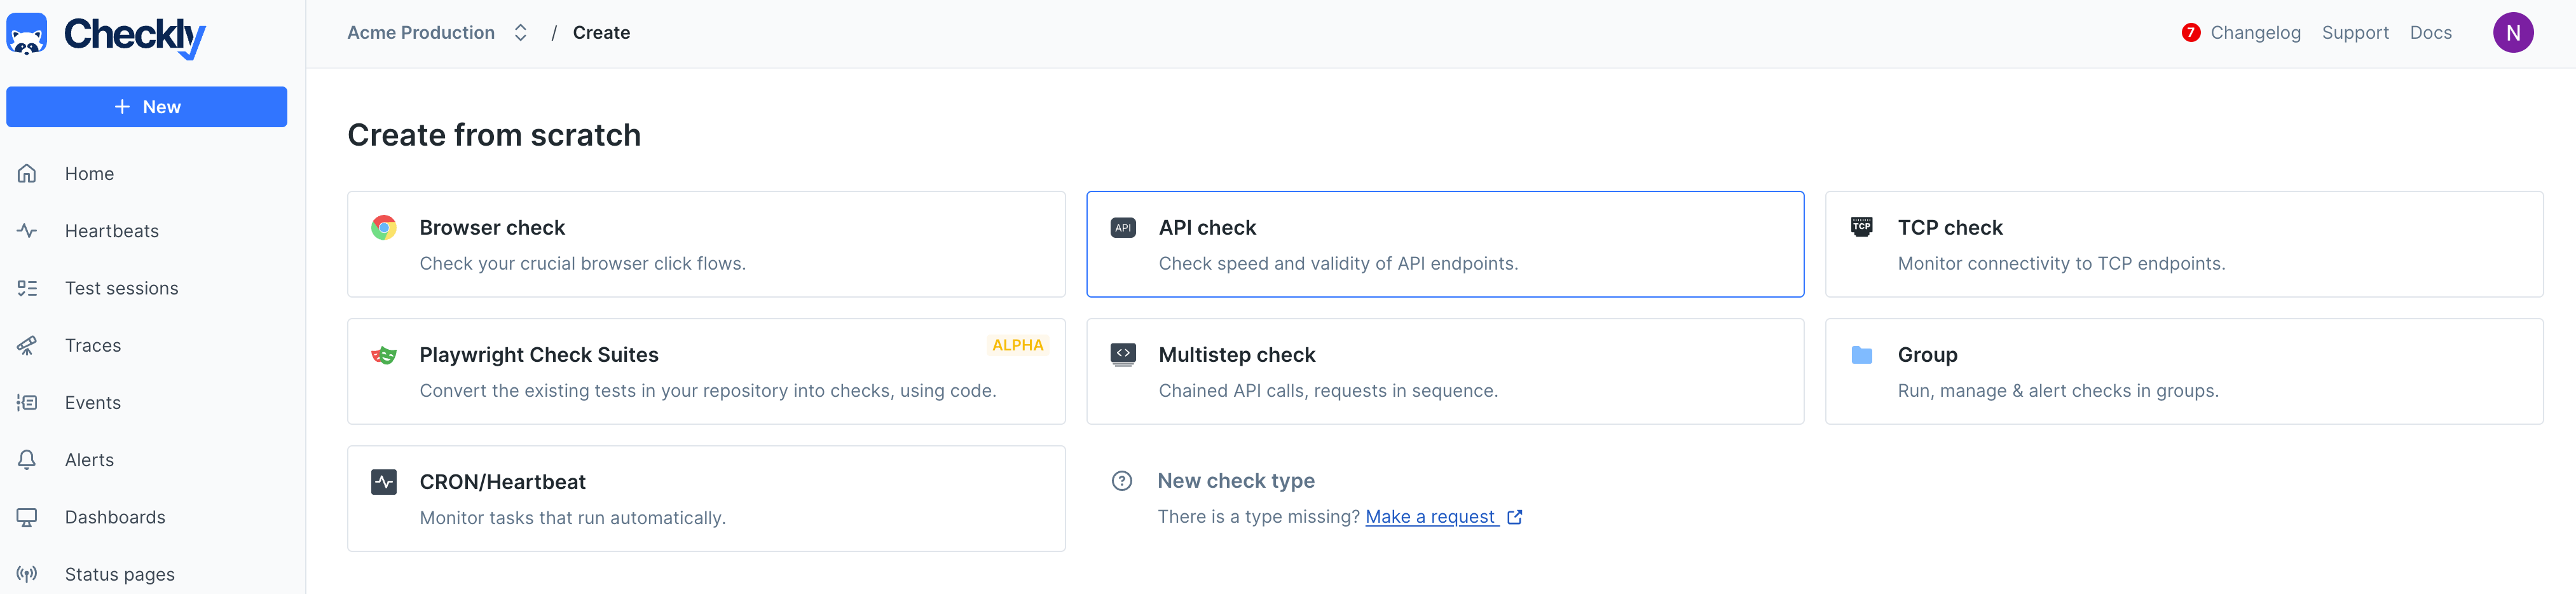Click the question mark help icon
The height and width of the screenshot is (594, 2576).
(1122, 481)
